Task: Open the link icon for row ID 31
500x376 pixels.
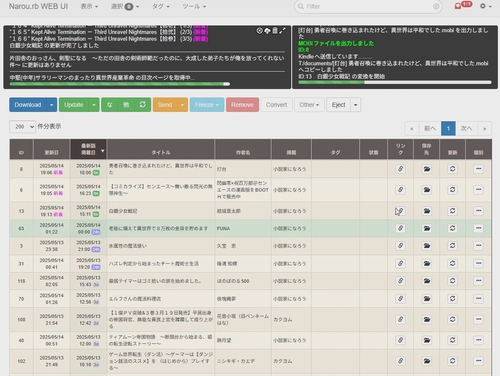Action: coord(400,263)
